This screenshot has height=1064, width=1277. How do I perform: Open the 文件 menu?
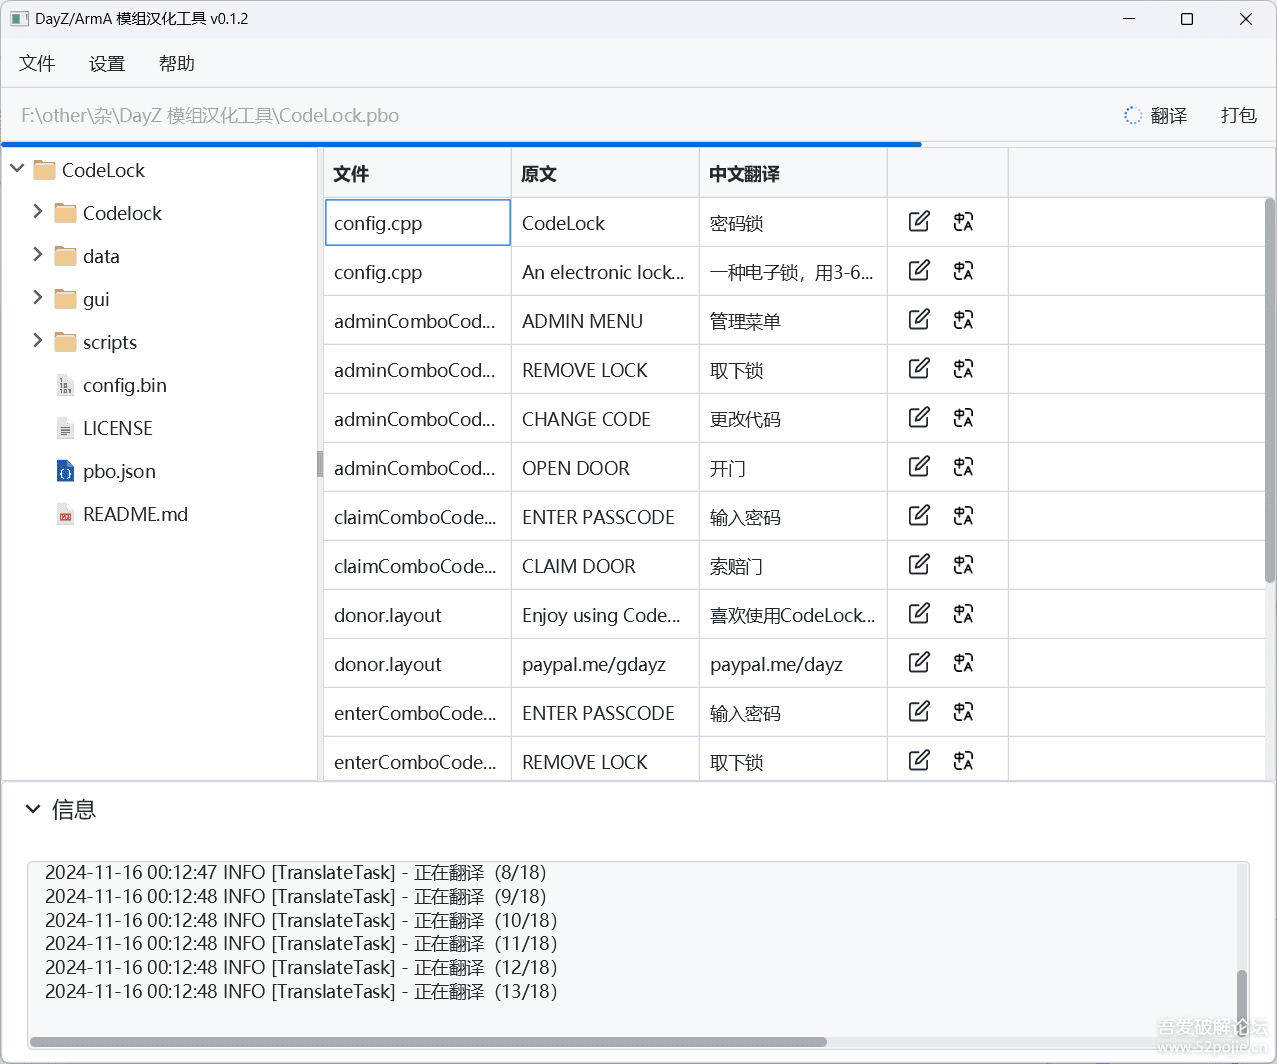[37, 64]
